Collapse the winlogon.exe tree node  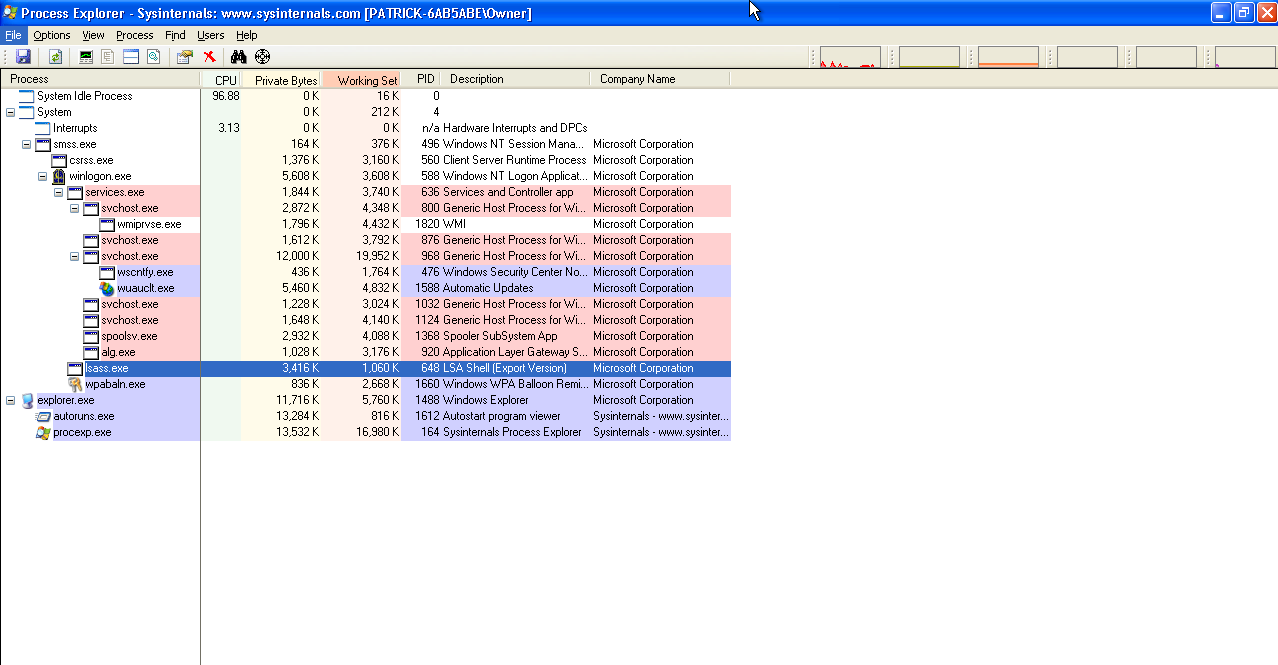pyautogui.click(x=43, y=176)
